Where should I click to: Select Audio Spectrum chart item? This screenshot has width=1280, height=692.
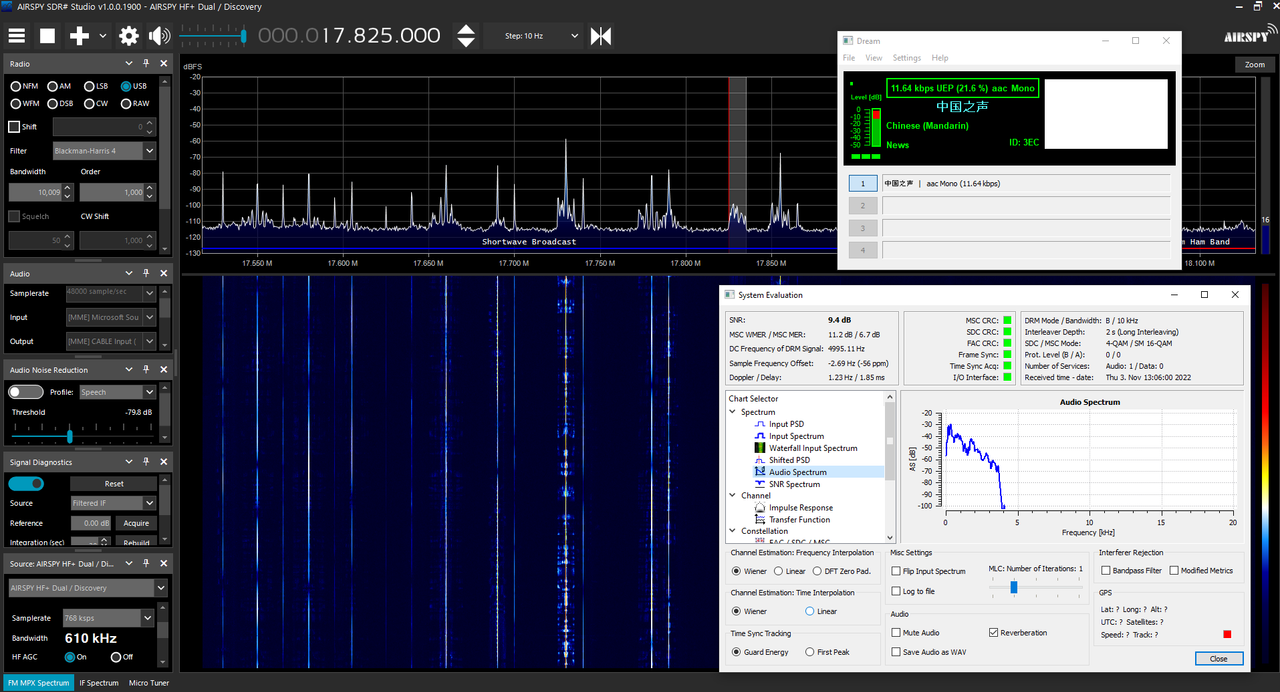pyautogui.click(x=797, y=472)
